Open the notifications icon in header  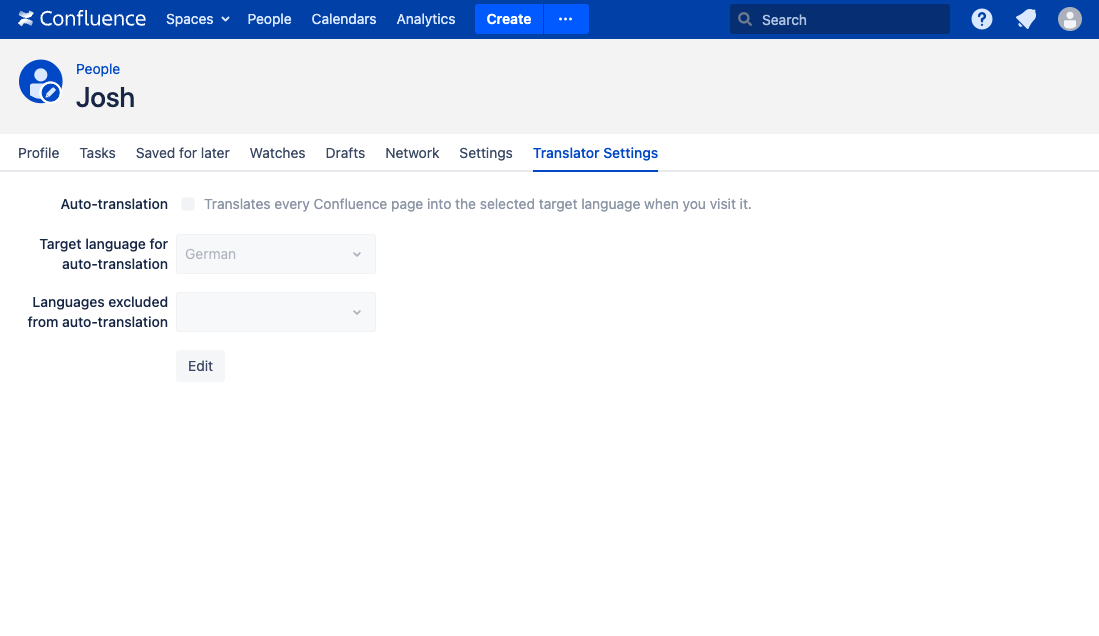1026,19
